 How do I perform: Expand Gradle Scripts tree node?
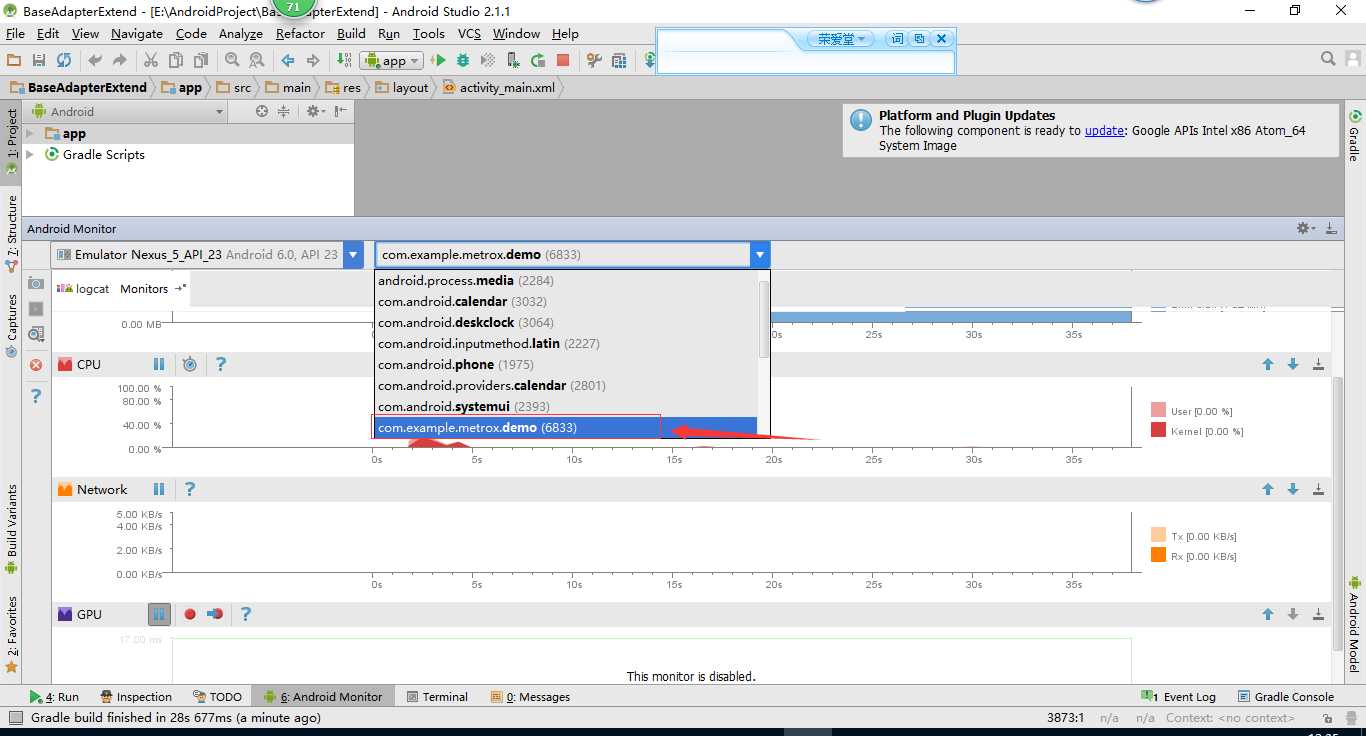(30, 154)
